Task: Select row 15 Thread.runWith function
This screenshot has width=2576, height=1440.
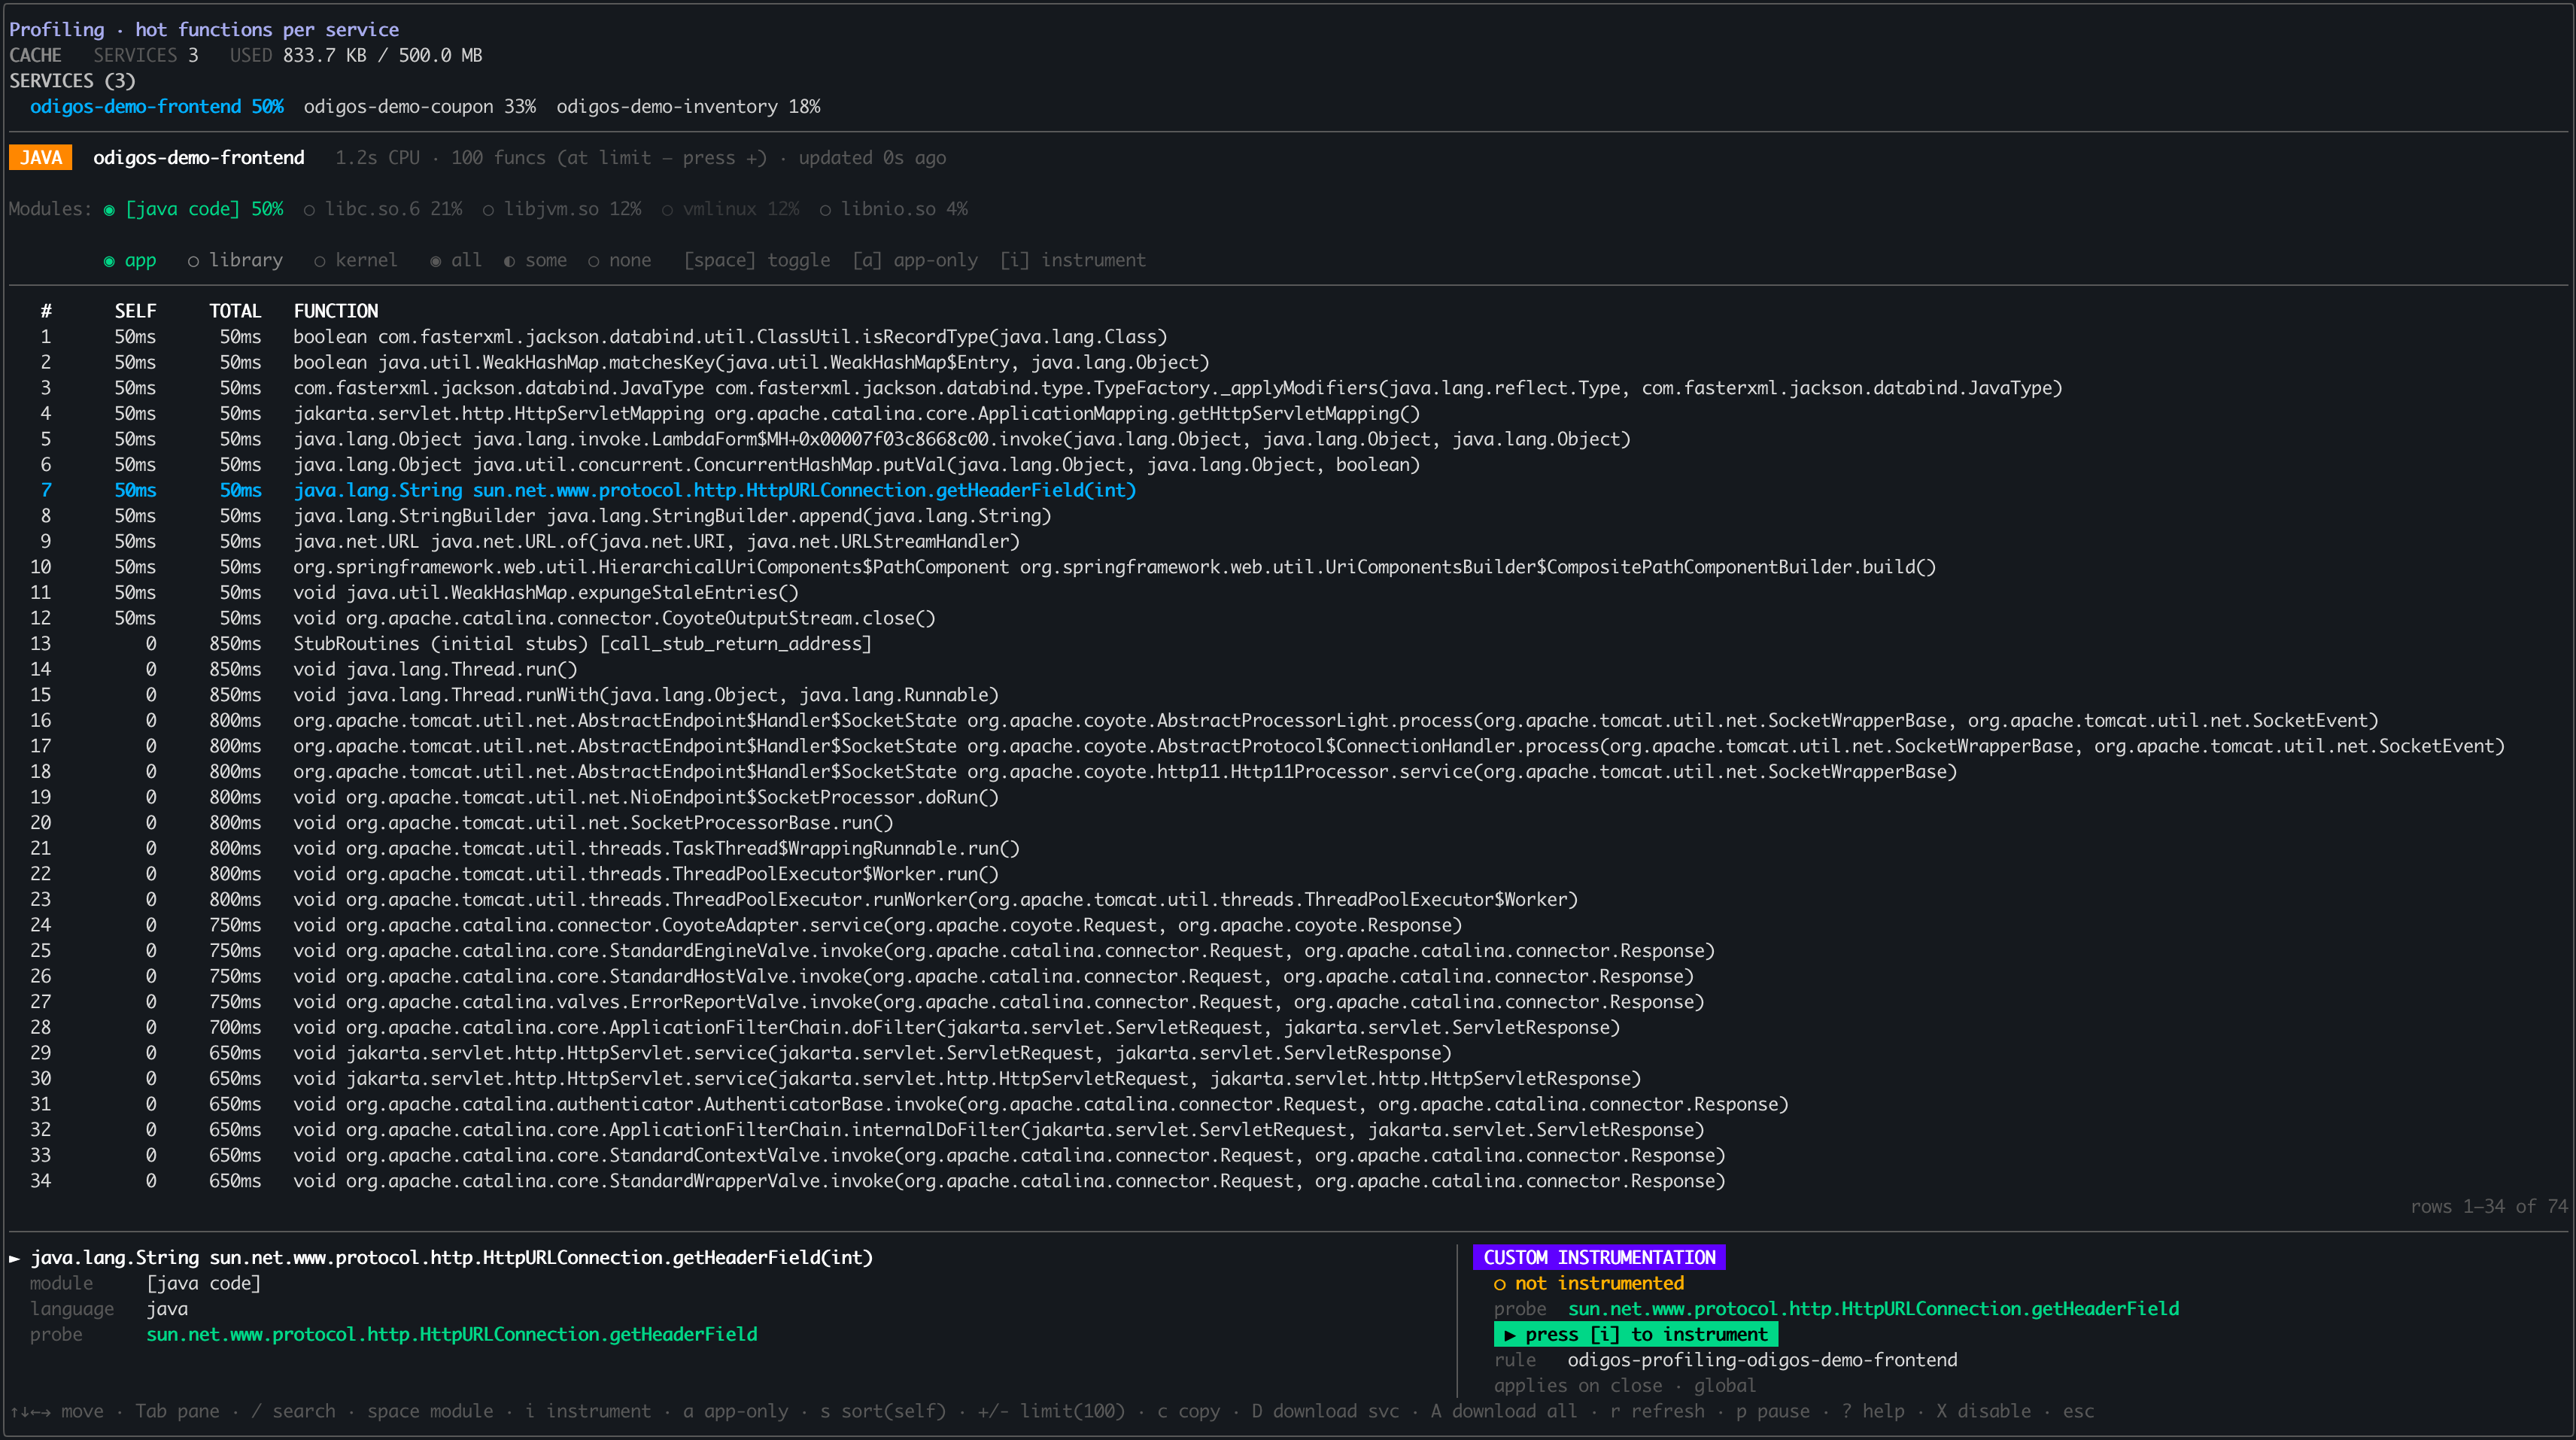Action: pyautogui.click(x=1288, y=695)
